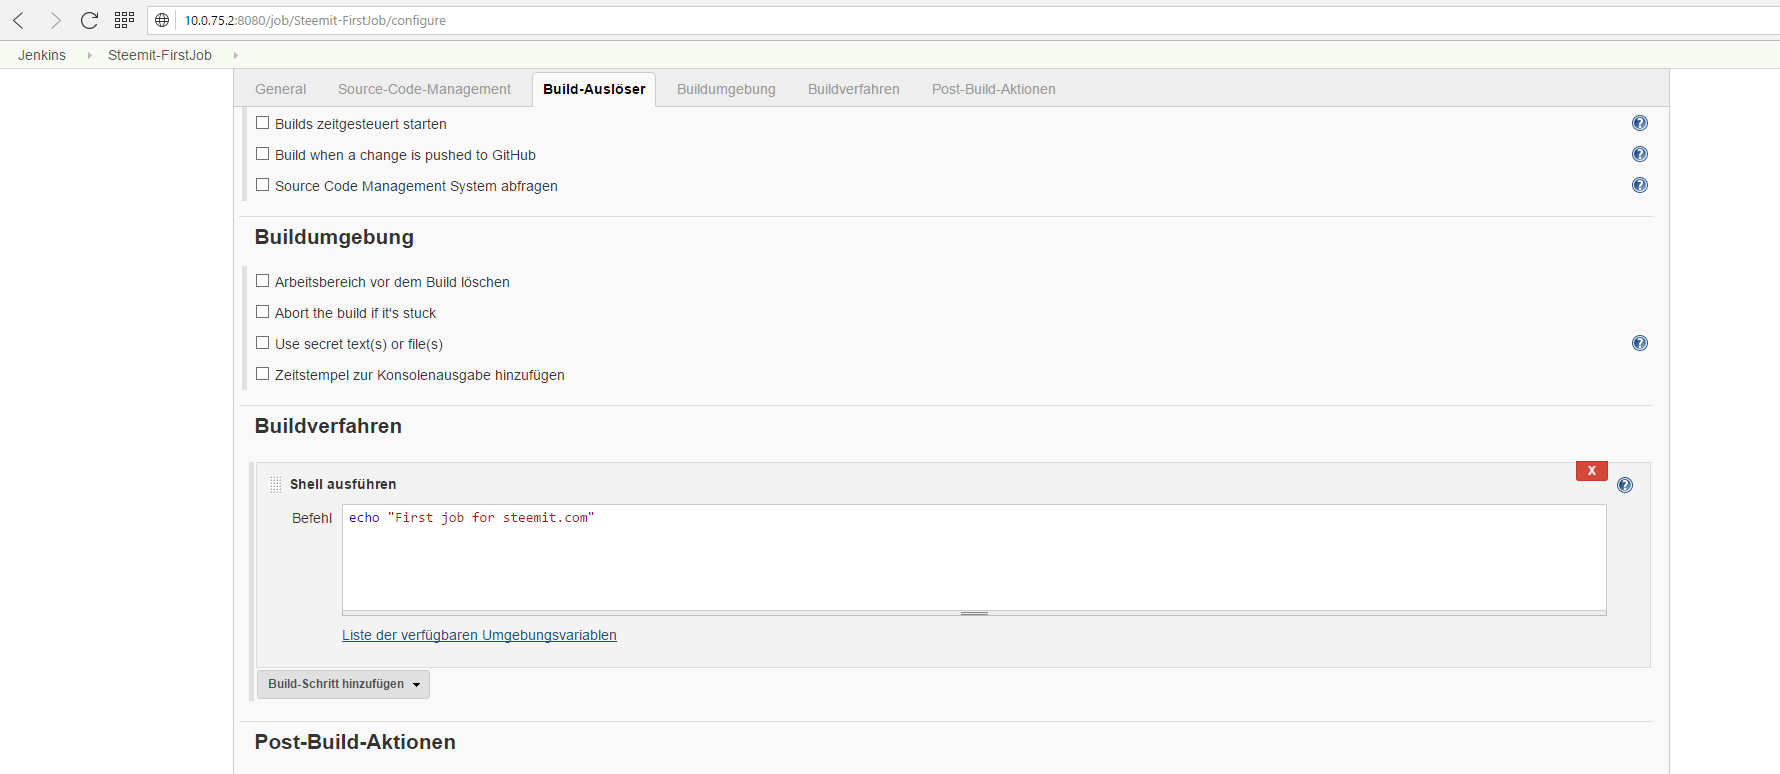Go to Post-Build-Aktionen tab
The height and width of the screenshot is (774, 1780).
click(994, 89)
